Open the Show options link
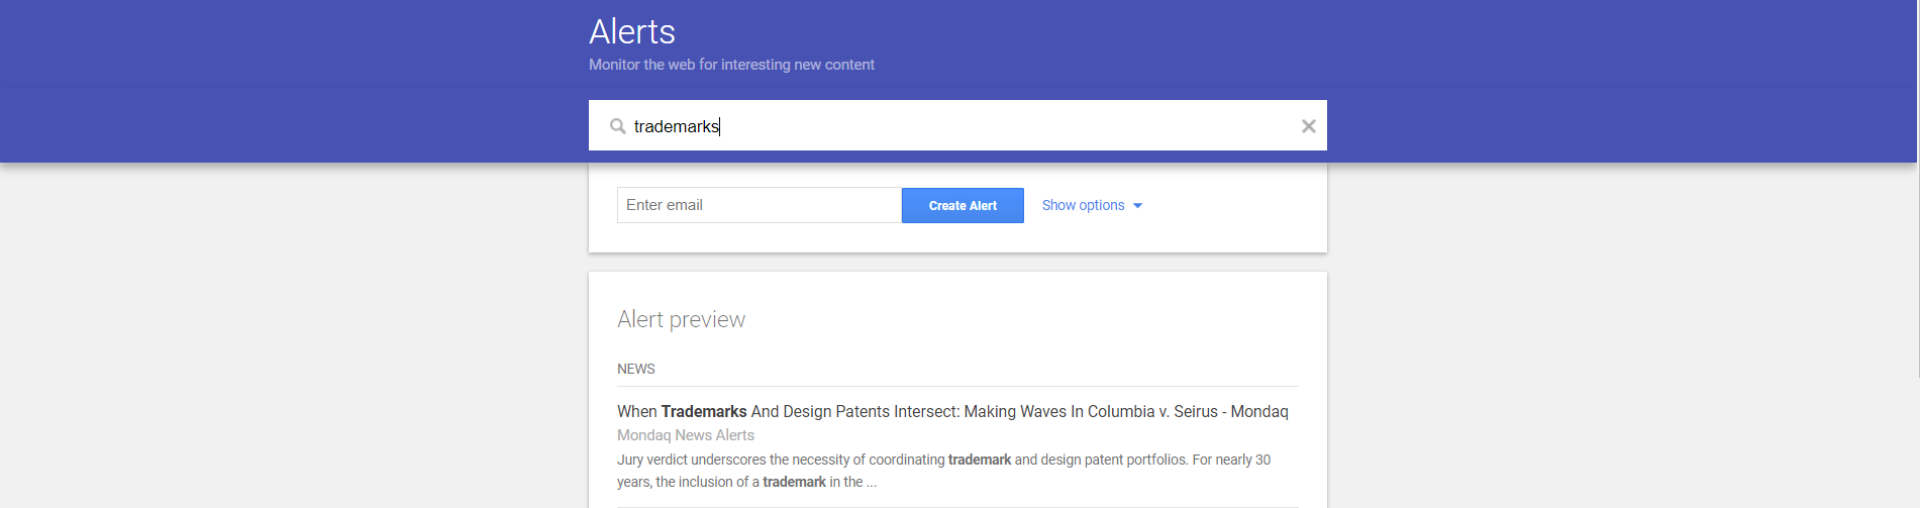Image resolution: width=1920 pixels, height=508 pixels. click(1083, 205)
